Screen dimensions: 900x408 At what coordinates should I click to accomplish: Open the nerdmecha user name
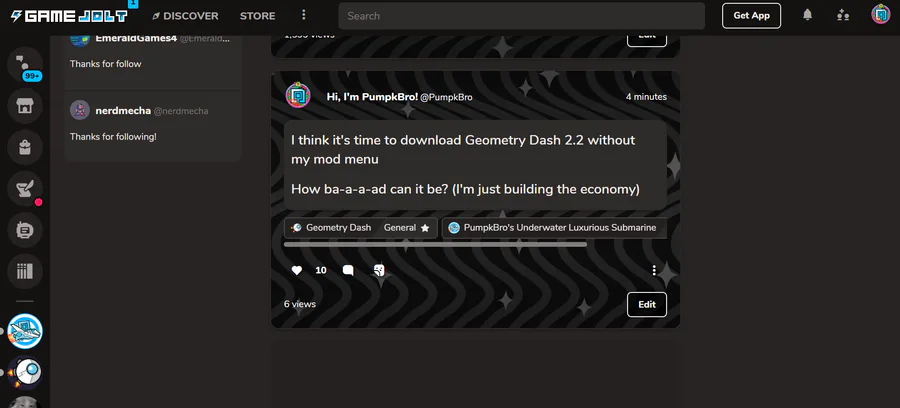pos(123,111)
